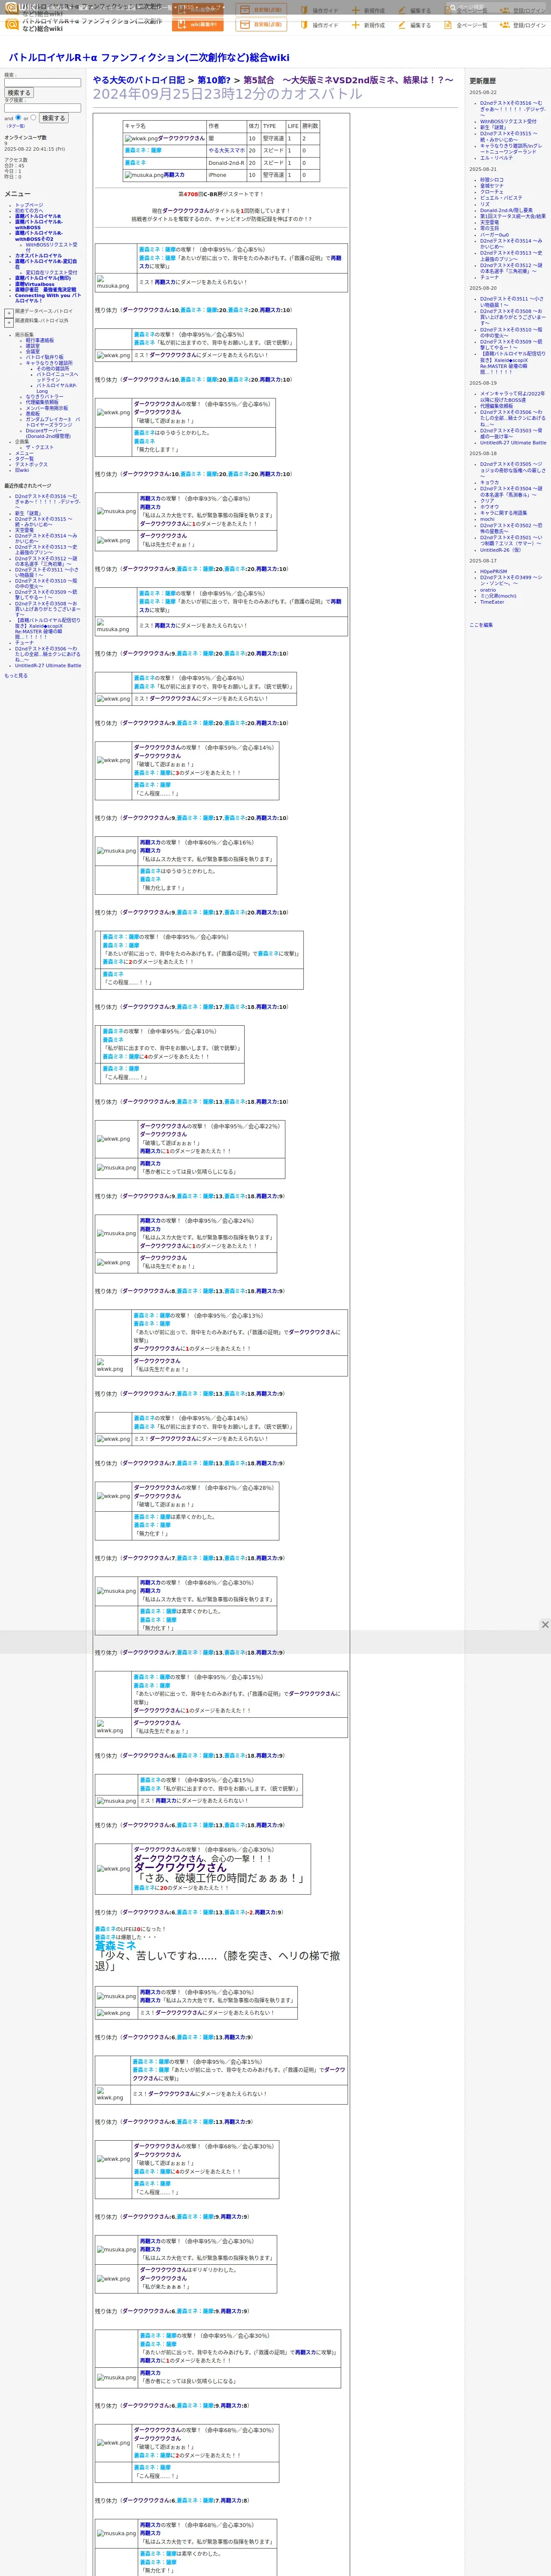Open 旧wiki sidebar link
Image resolution: width=551 pixels, height=2576 pixels.
click(x=22, y=470)
